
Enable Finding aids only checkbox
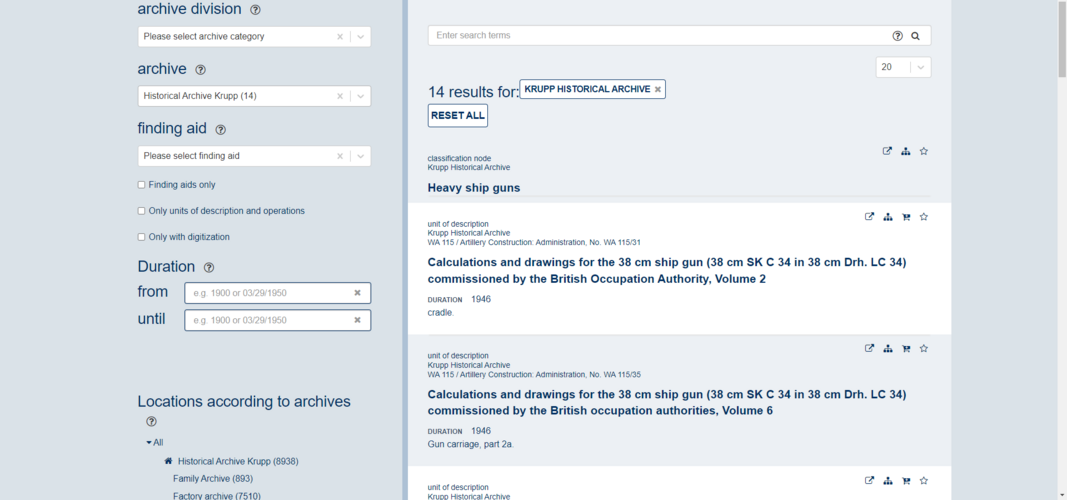pyautogui.click(x=142, y=184)
